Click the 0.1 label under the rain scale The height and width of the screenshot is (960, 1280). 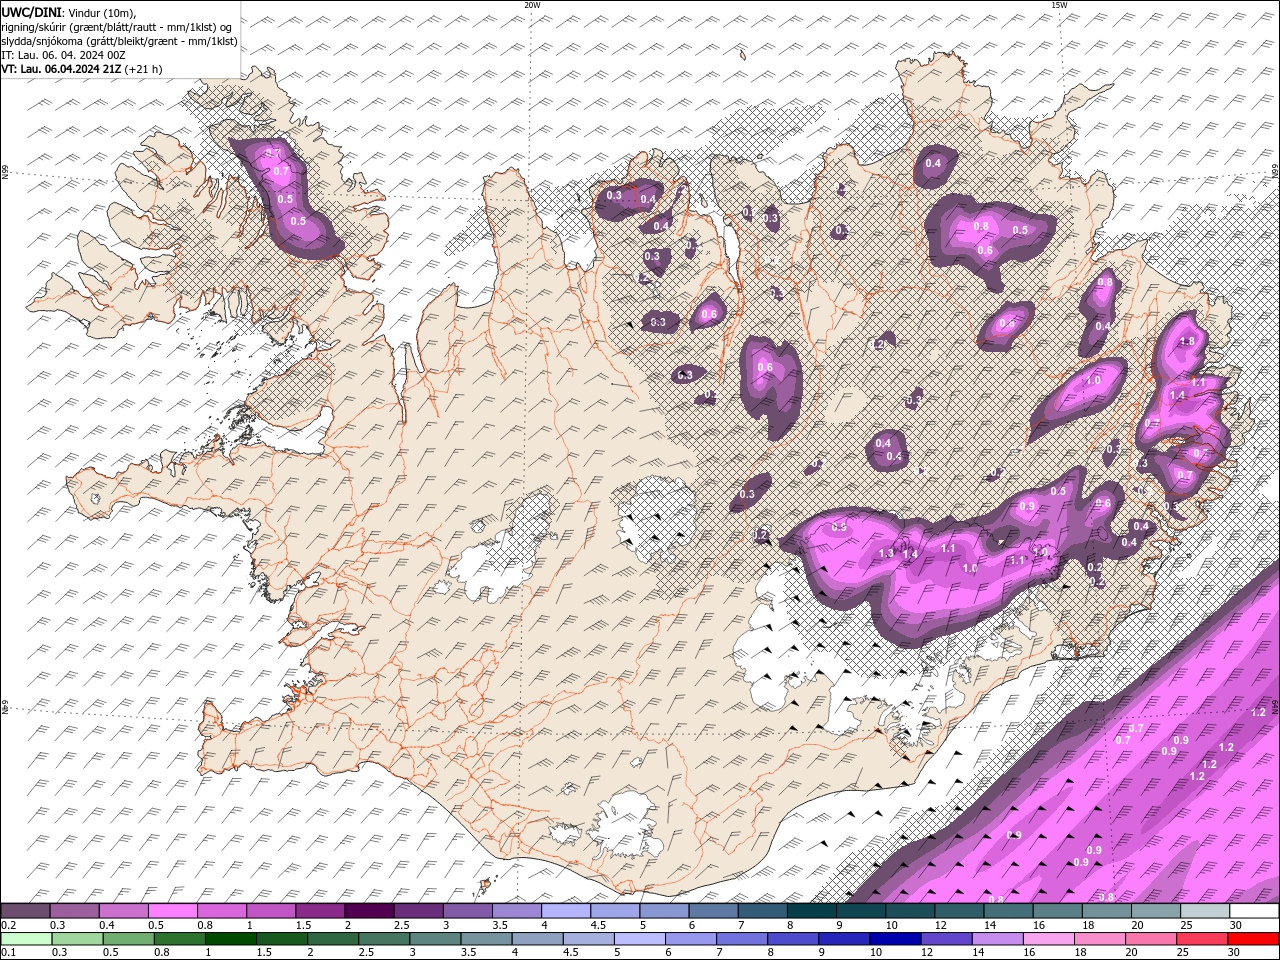(x=8, y=953)
